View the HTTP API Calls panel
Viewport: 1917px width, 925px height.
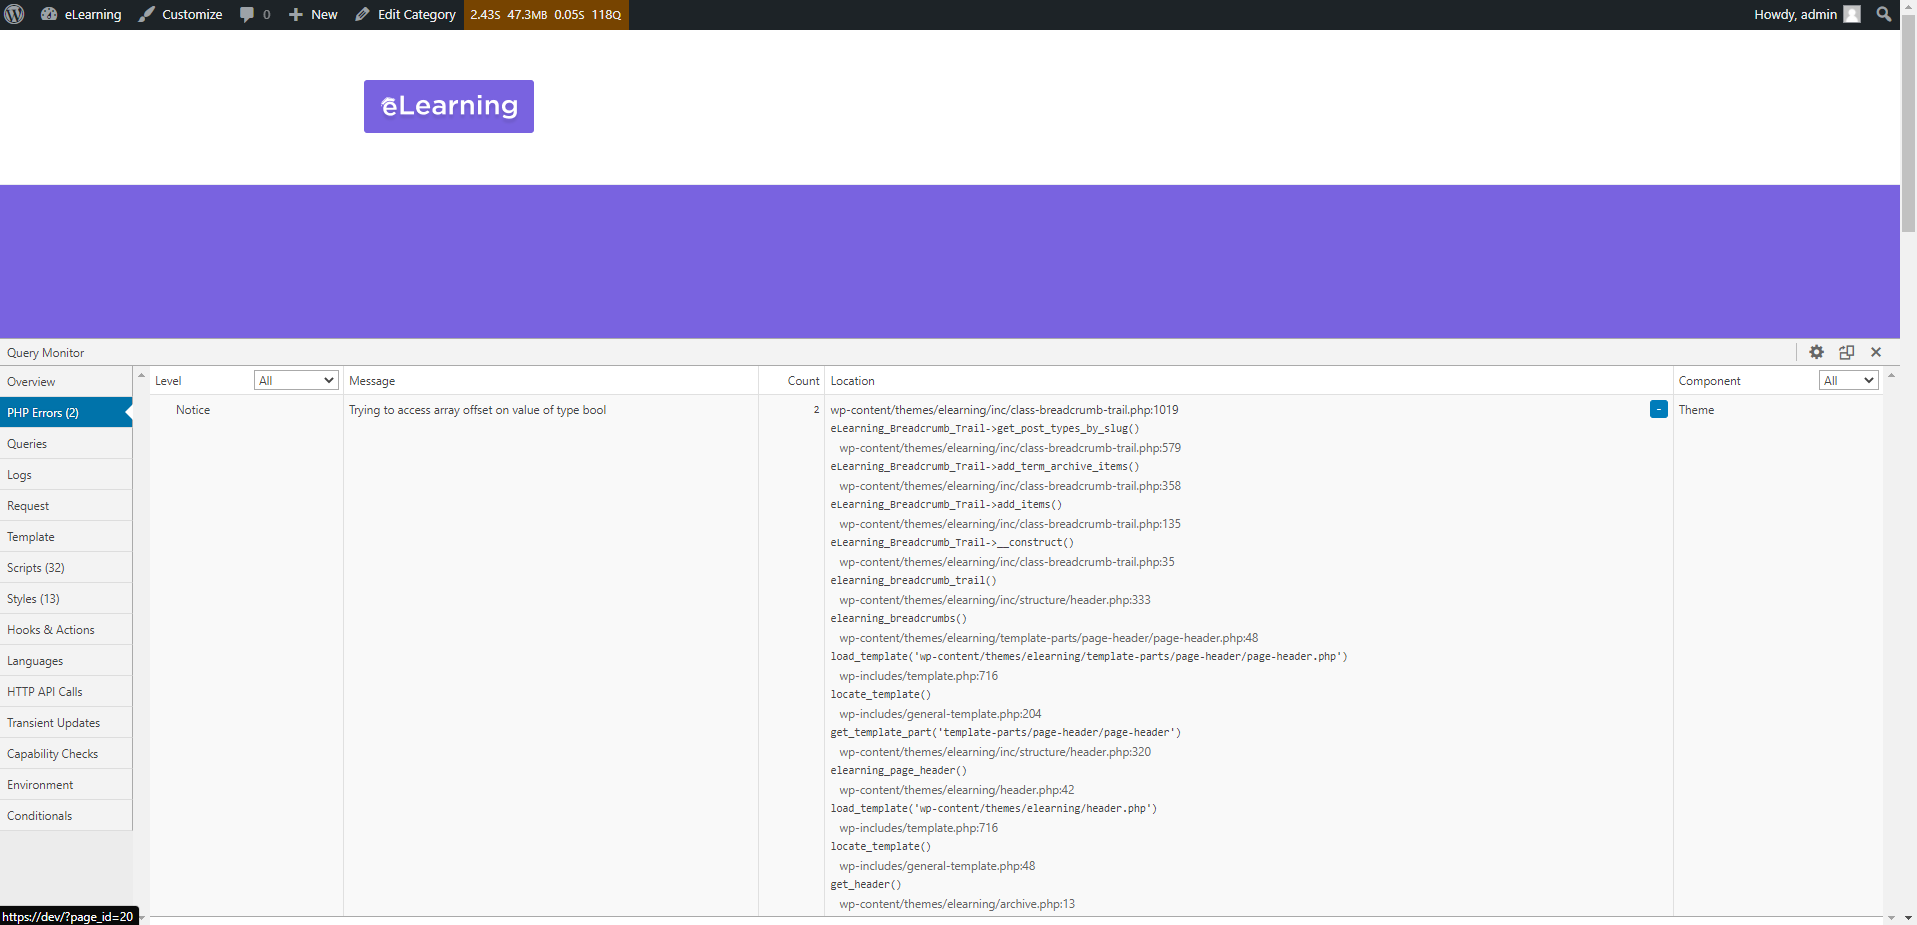[66, 692]
